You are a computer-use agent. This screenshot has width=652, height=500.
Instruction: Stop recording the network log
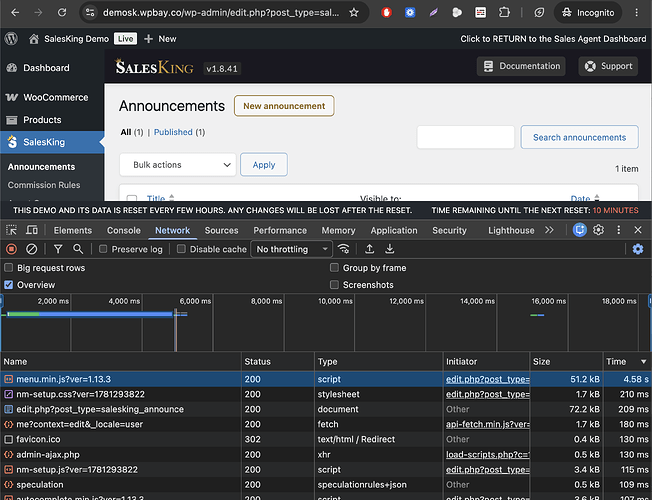click(11, 249)
